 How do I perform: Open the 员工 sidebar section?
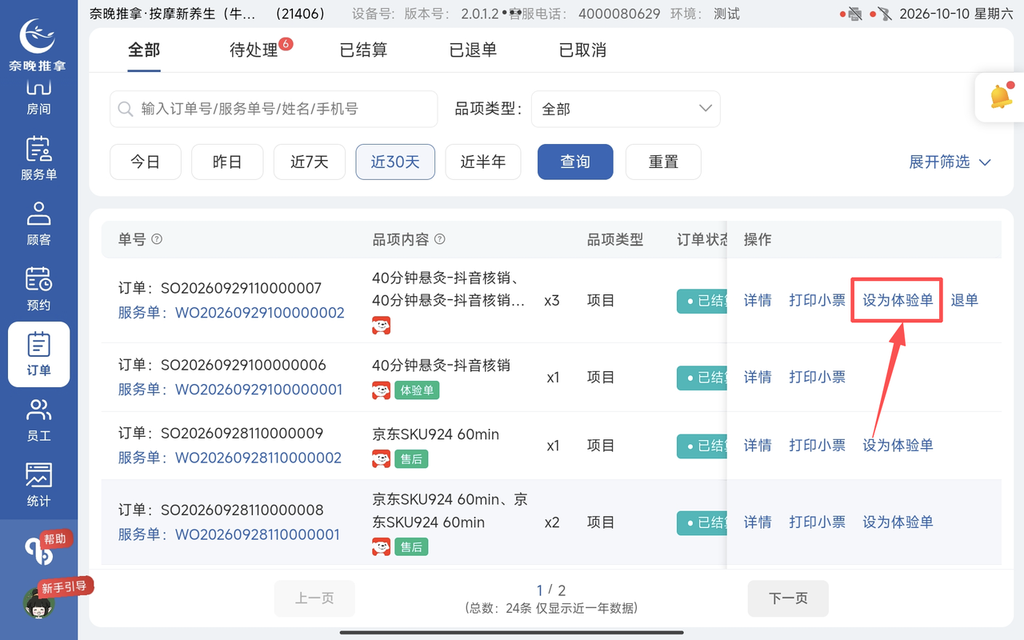click(39, 420)
